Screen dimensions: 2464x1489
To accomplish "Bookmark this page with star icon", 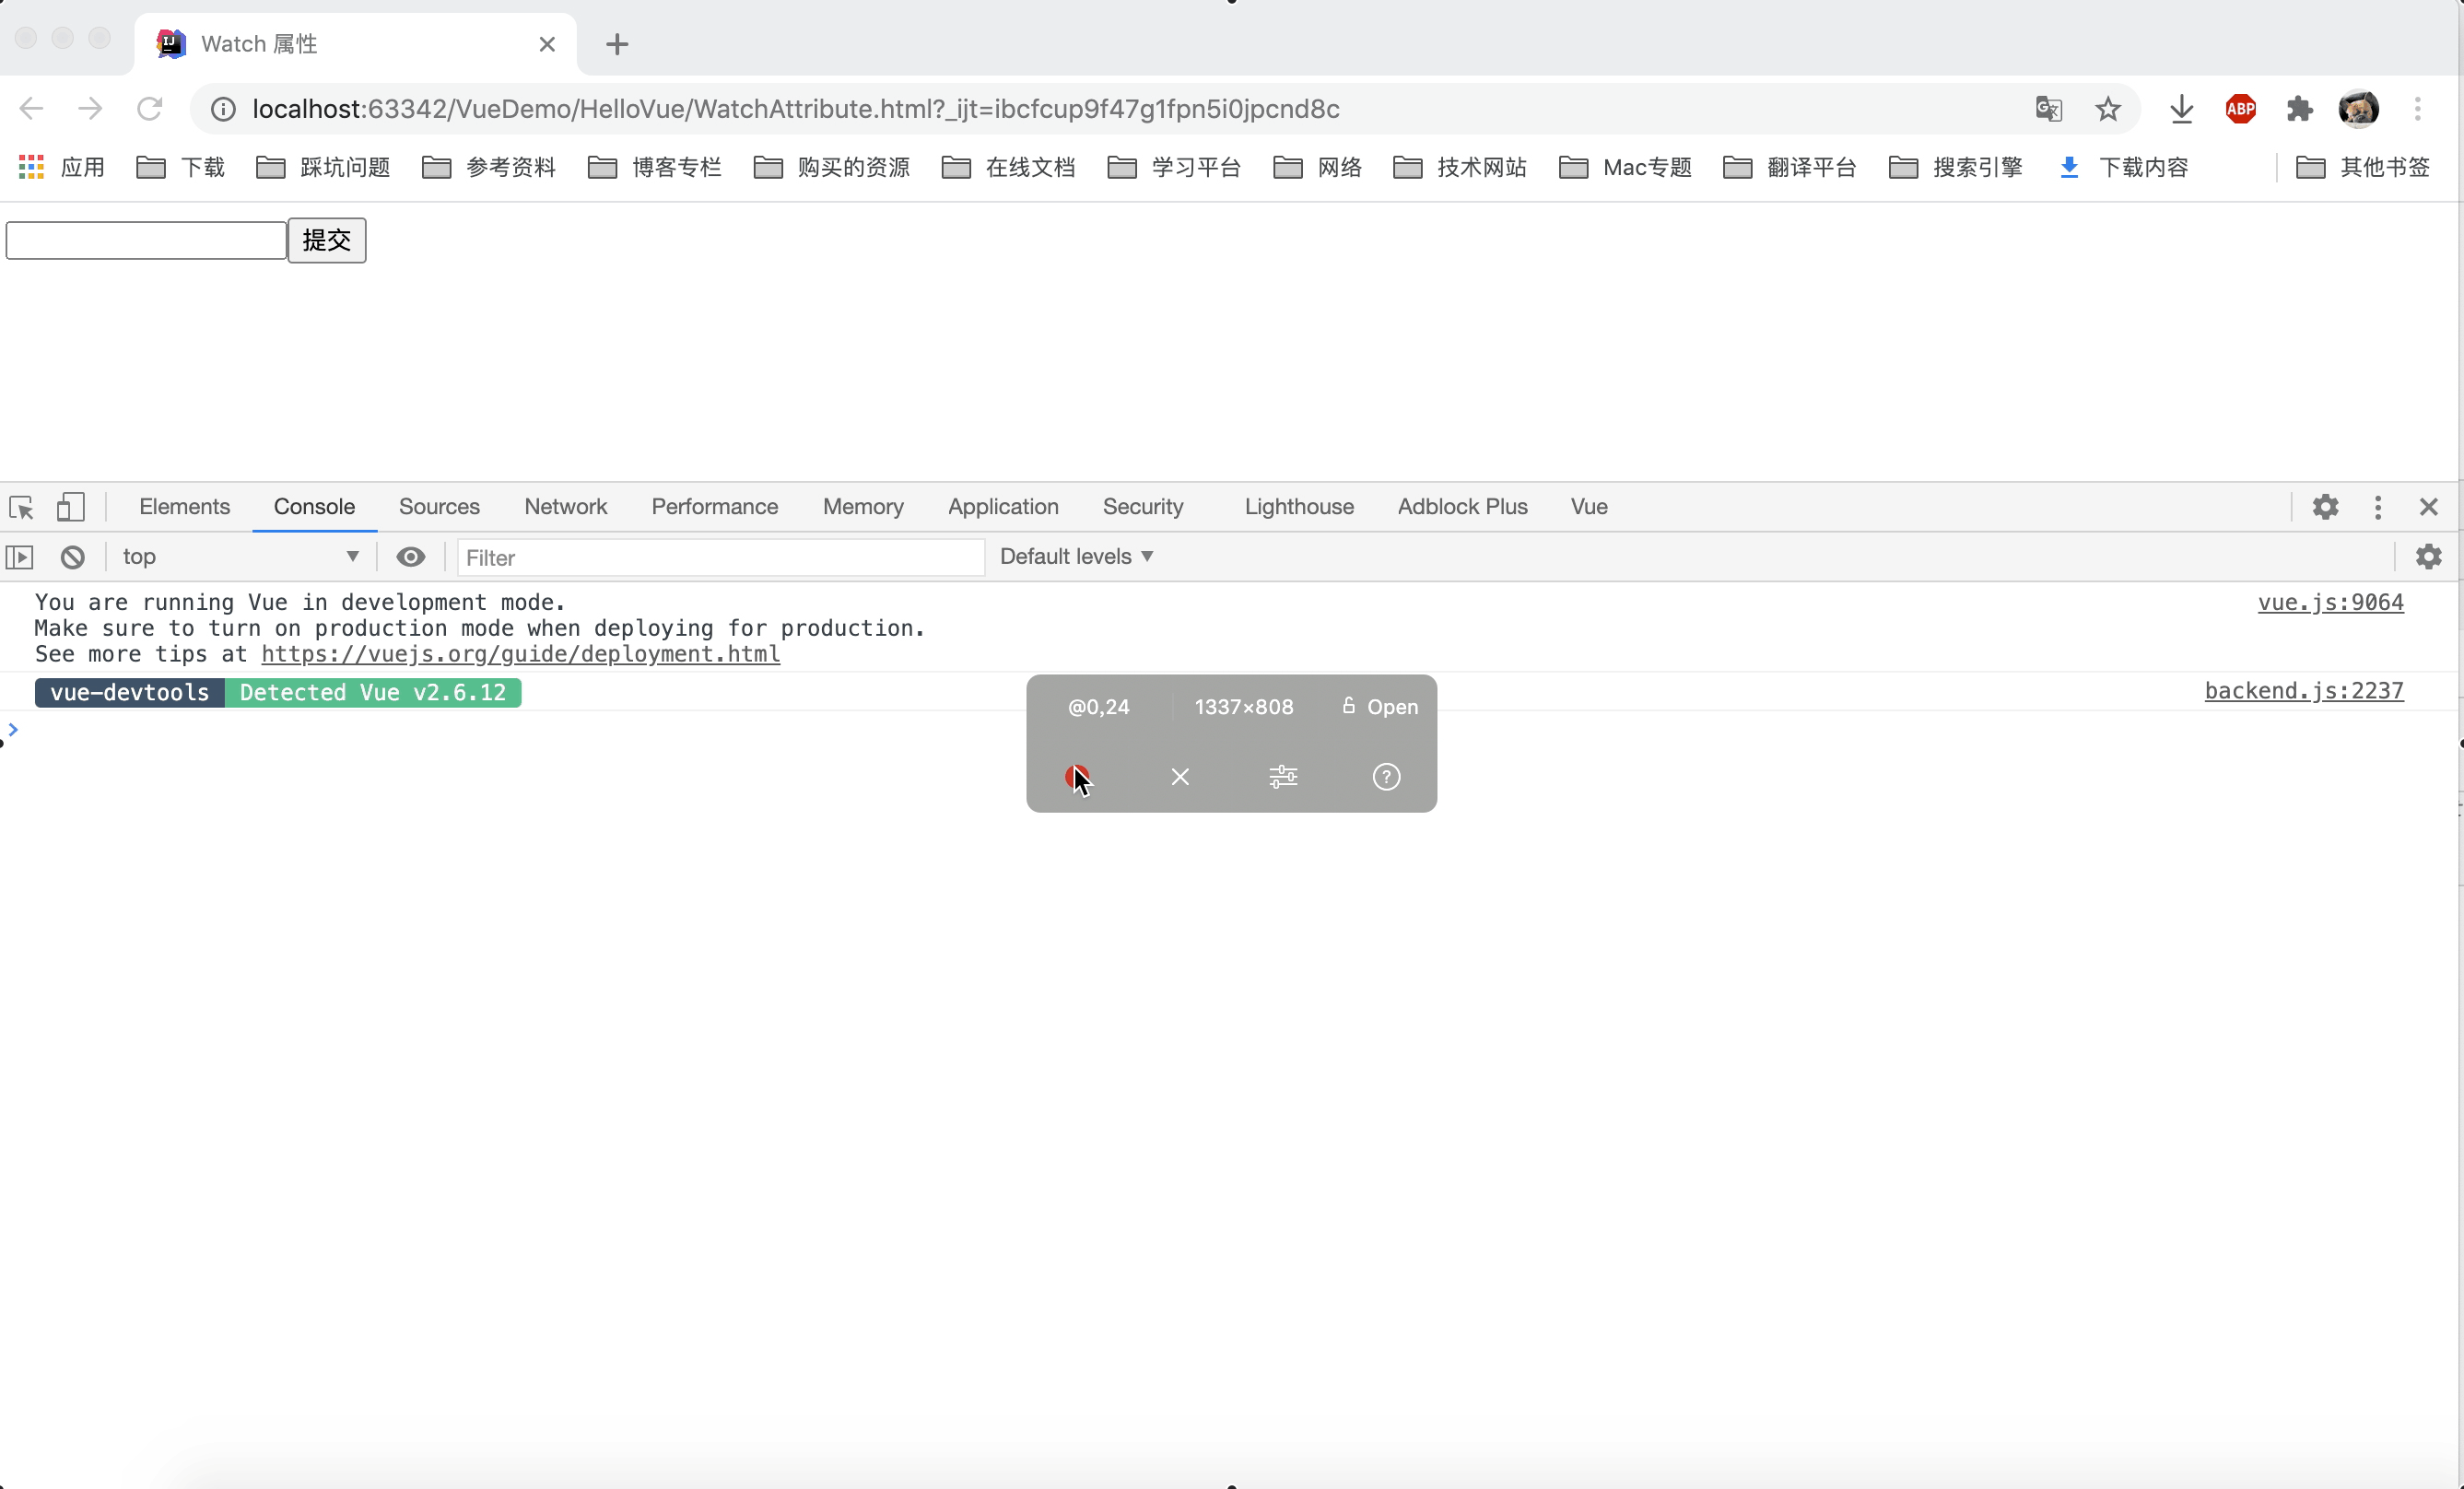I will [2108, 109].
